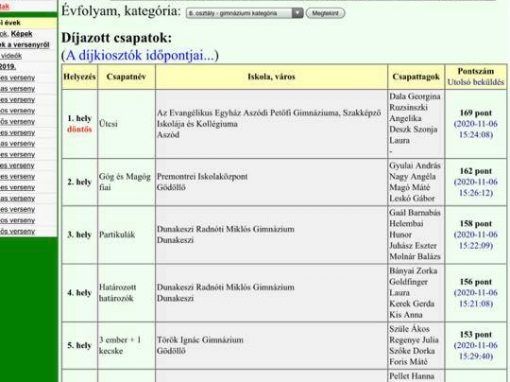Click the 15:29:40 submission timestamp
Image resolution: width=510 pixels, height=382 pixels.
coord(476,356)
